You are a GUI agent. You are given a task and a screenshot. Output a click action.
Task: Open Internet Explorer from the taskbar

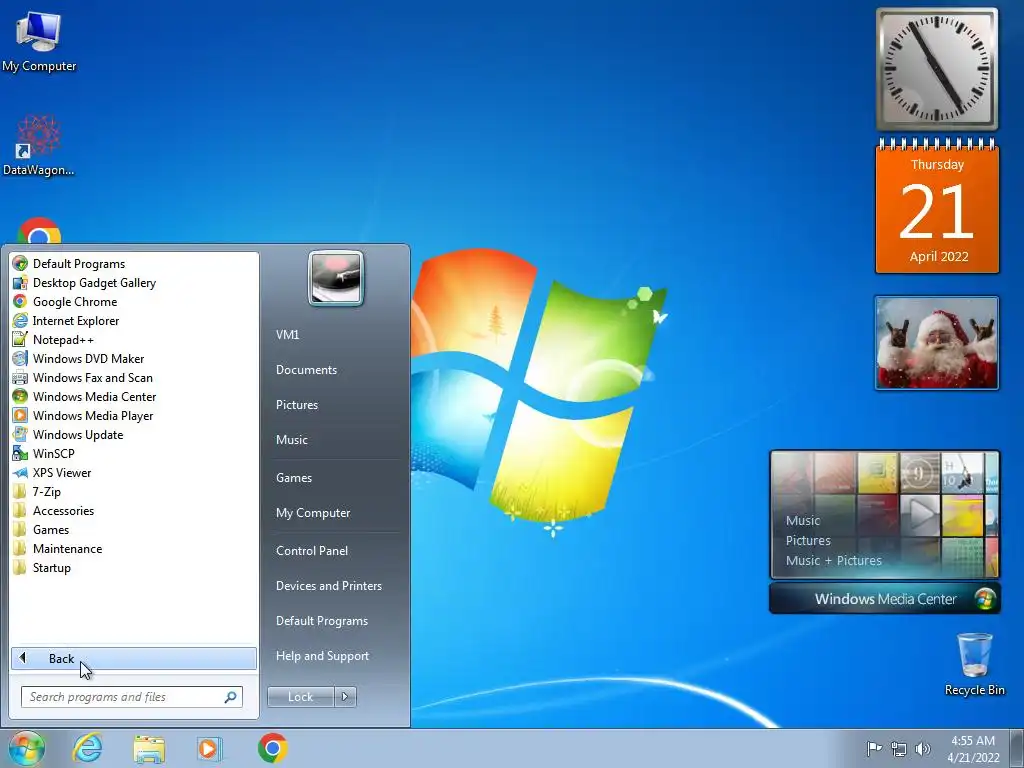(88, 748)
